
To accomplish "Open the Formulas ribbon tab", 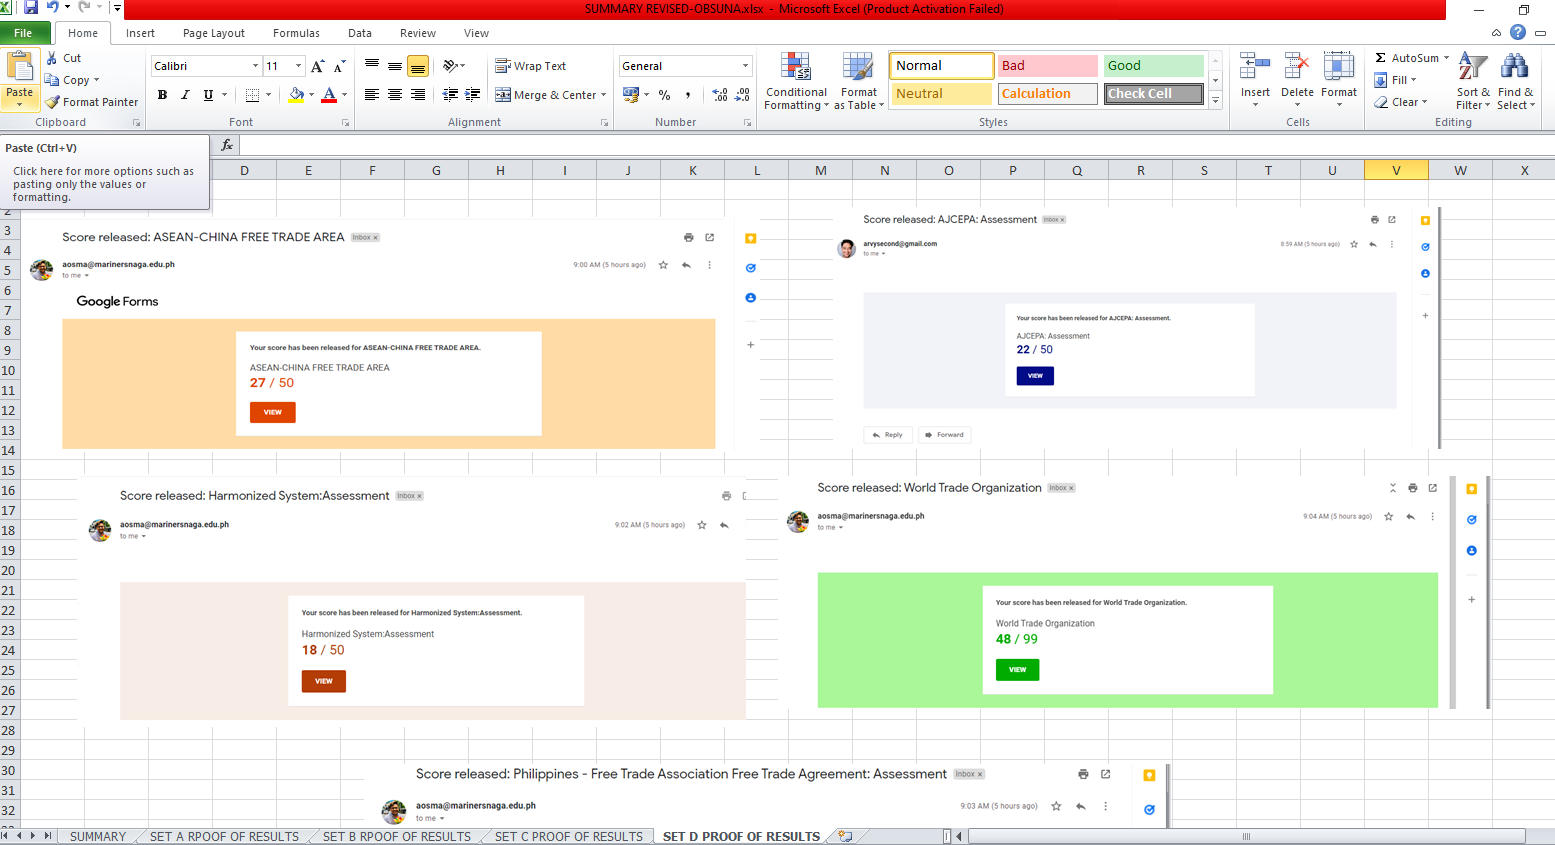I will tap(297, 33).
